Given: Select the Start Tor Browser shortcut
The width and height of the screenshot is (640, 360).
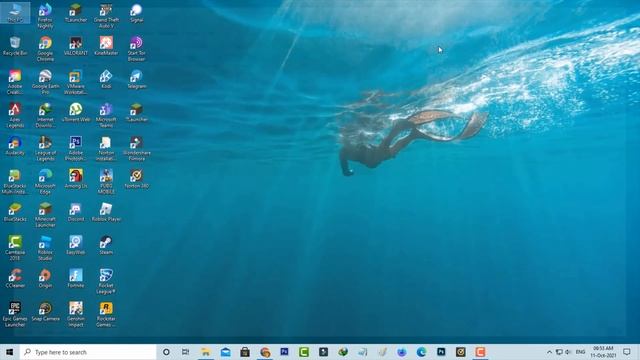Looking at the screenshot, I should (136, 49).
